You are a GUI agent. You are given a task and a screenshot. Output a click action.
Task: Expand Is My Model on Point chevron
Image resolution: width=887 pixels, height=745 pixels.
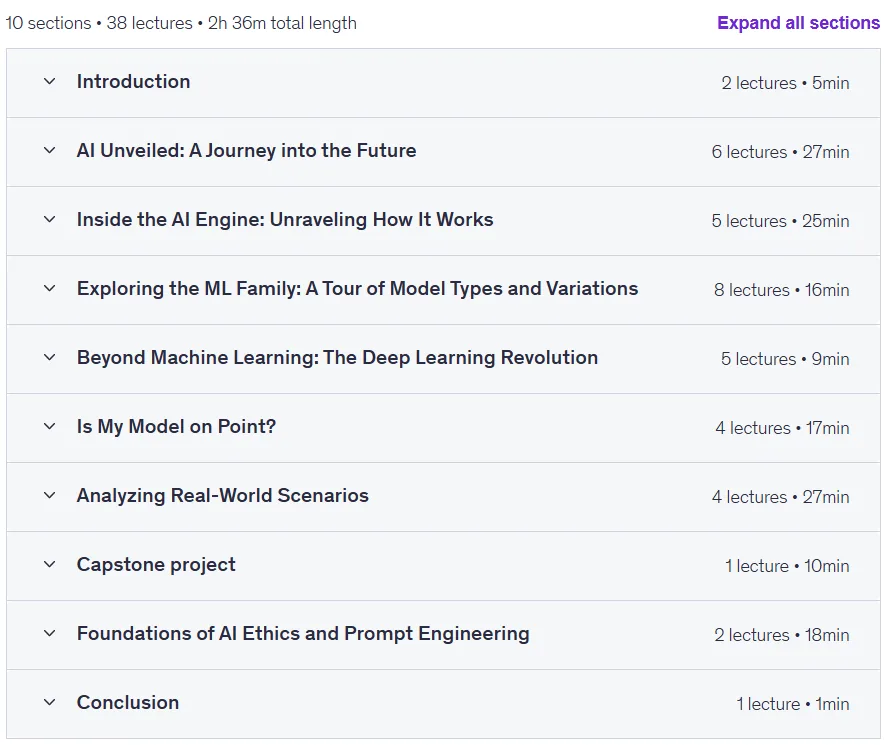point(50,427)
